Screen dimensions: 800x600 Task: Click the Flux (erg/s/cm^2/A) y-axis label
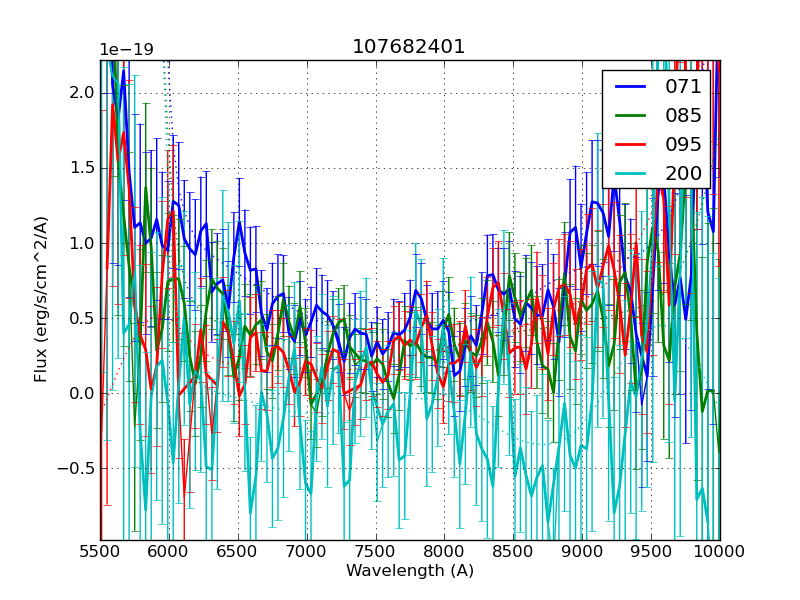[41, 300]
